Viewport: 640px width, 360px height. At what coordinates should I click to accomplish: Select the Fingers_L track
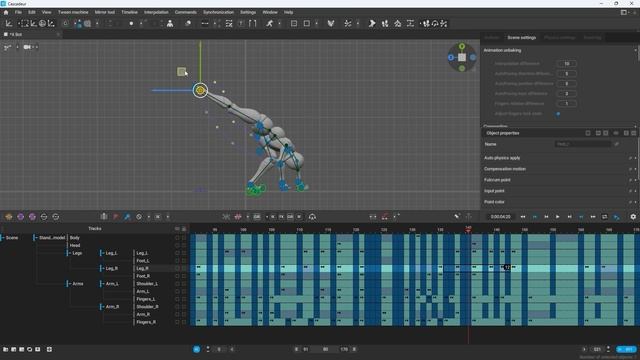146,299
